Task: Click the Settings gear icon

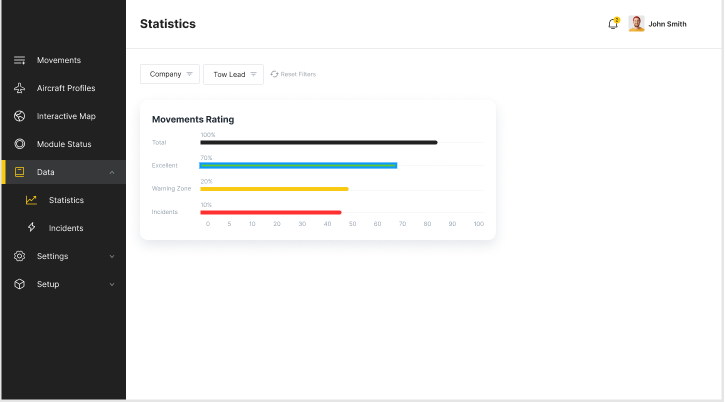Action: coord(19,256)
